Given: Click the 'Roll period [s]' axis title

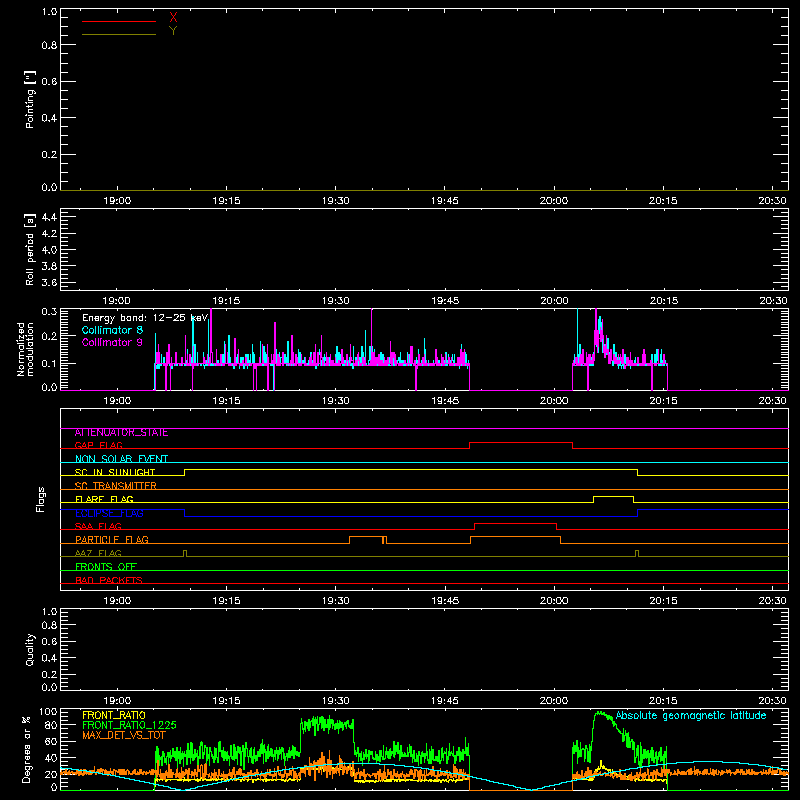Looking at the screenshot, I should click(30, 249).
